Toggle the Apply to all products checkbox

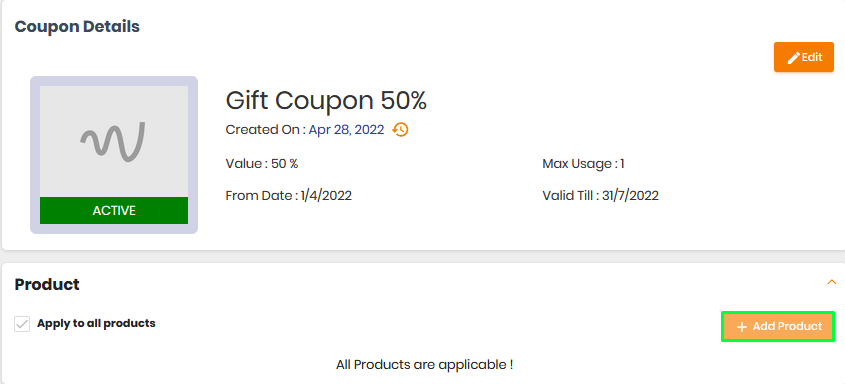click(x=22, y=324)
